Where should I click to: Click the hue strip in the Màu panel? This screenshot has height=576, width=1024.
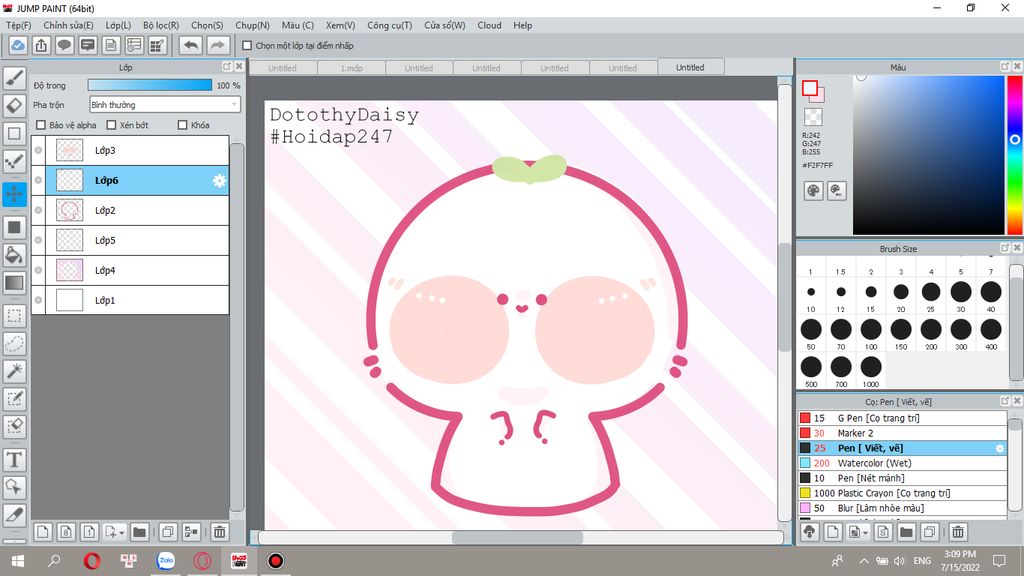[1015, 155]
